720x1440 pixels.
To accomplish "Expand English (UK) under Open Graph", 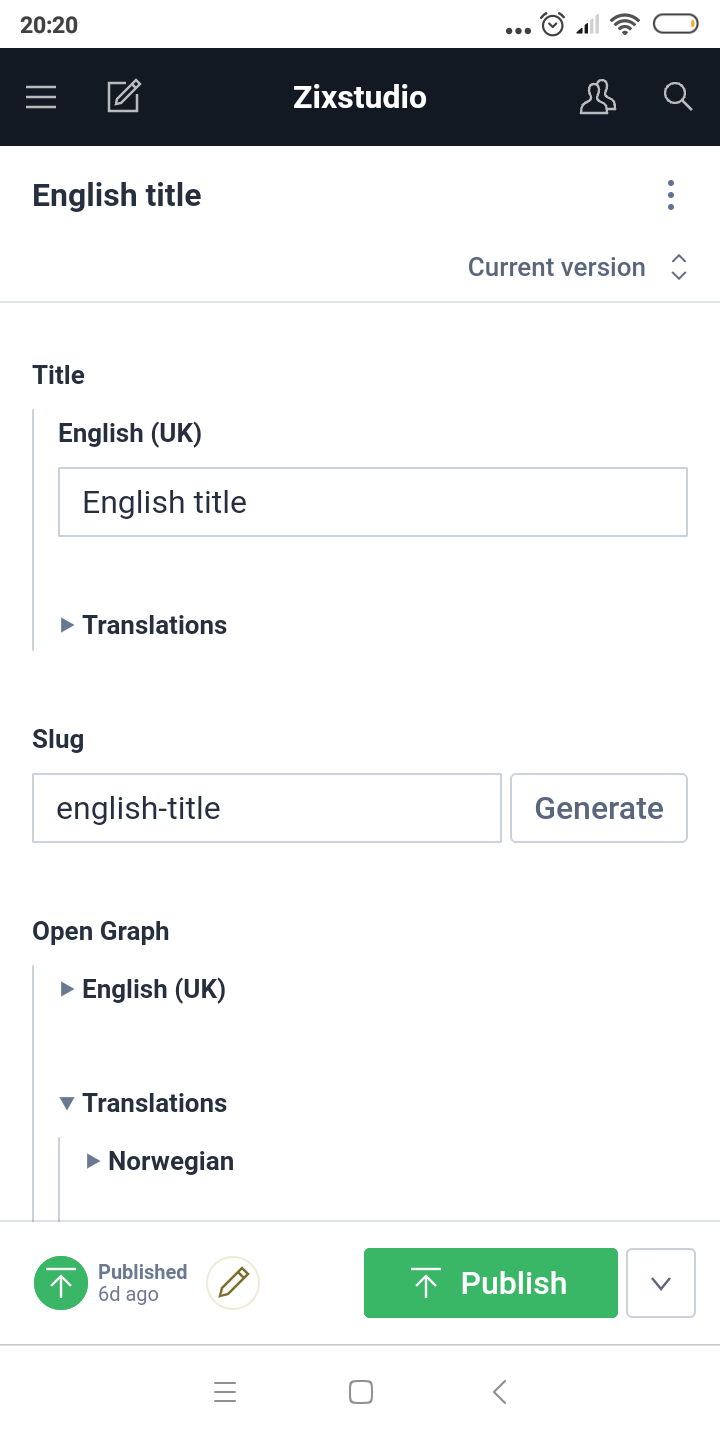I will click(x=144, y=989).
